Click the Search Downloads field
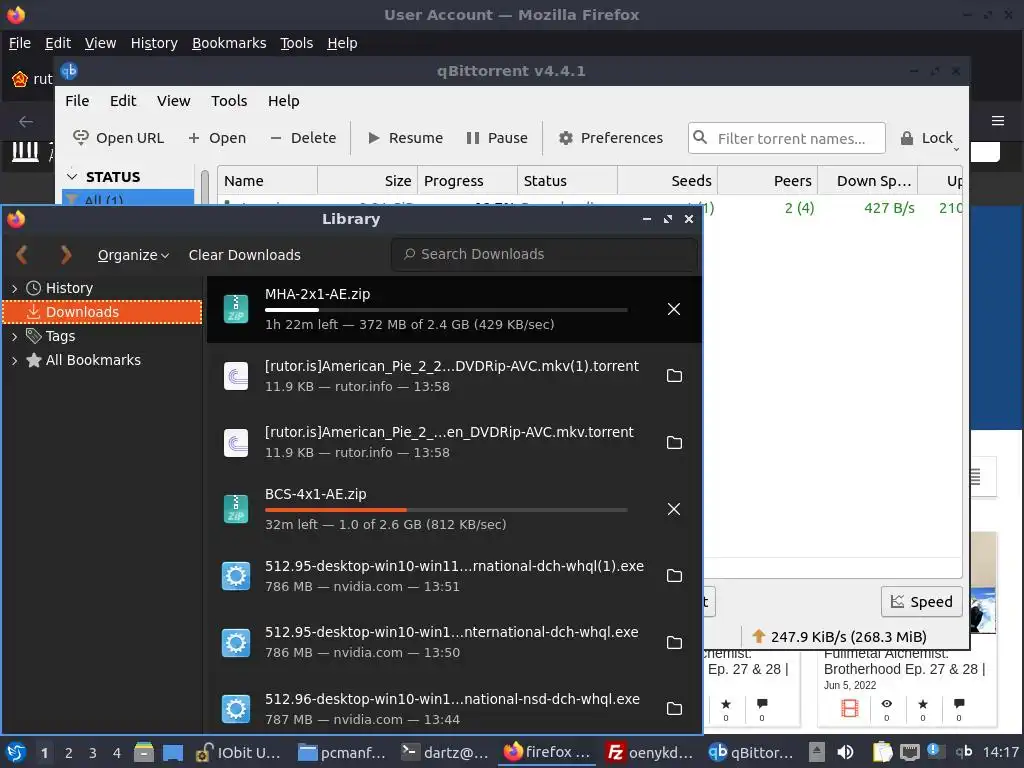This screenshot has width=1024, height=768. [x=545, y=254]
